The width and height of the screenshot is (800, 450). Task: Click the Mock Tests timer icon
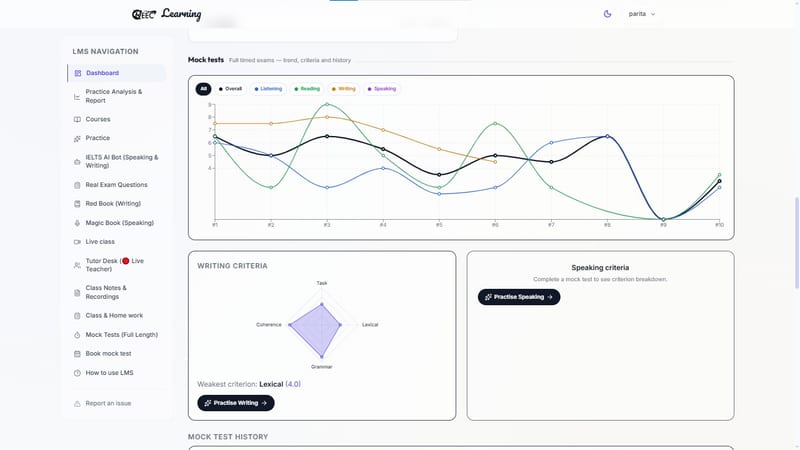point(77,335)
